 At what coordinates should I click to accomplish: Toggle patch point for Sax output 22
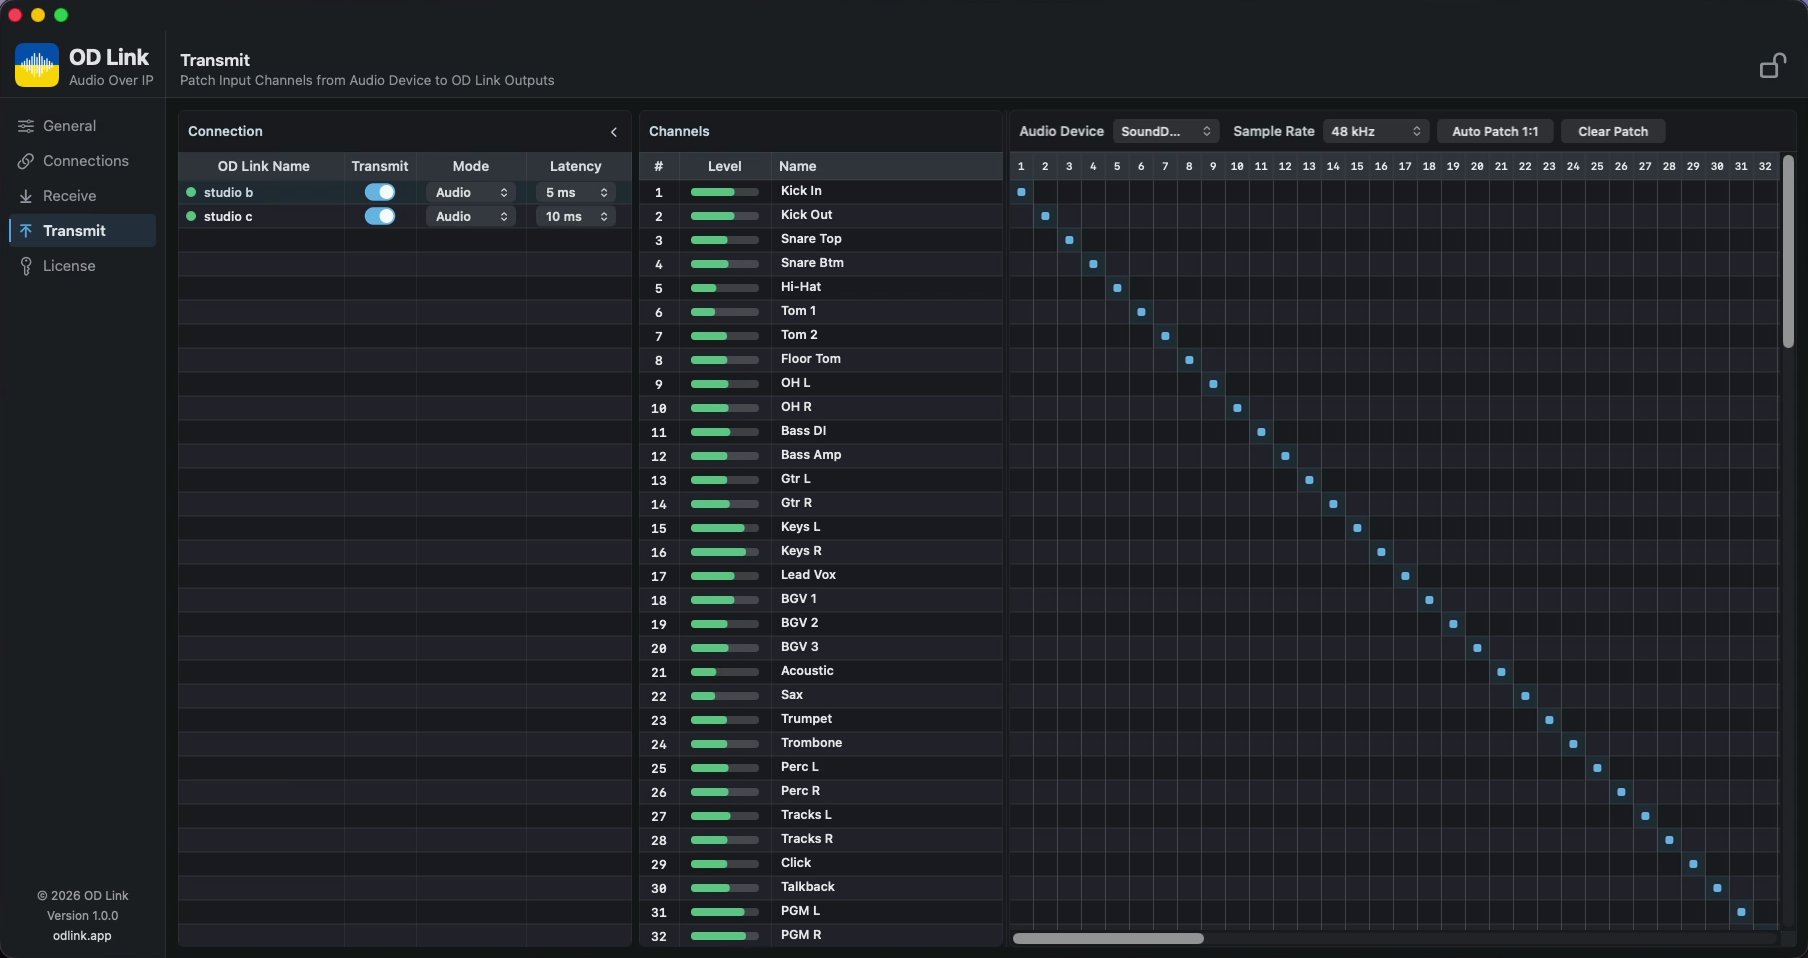point(1525,696)
